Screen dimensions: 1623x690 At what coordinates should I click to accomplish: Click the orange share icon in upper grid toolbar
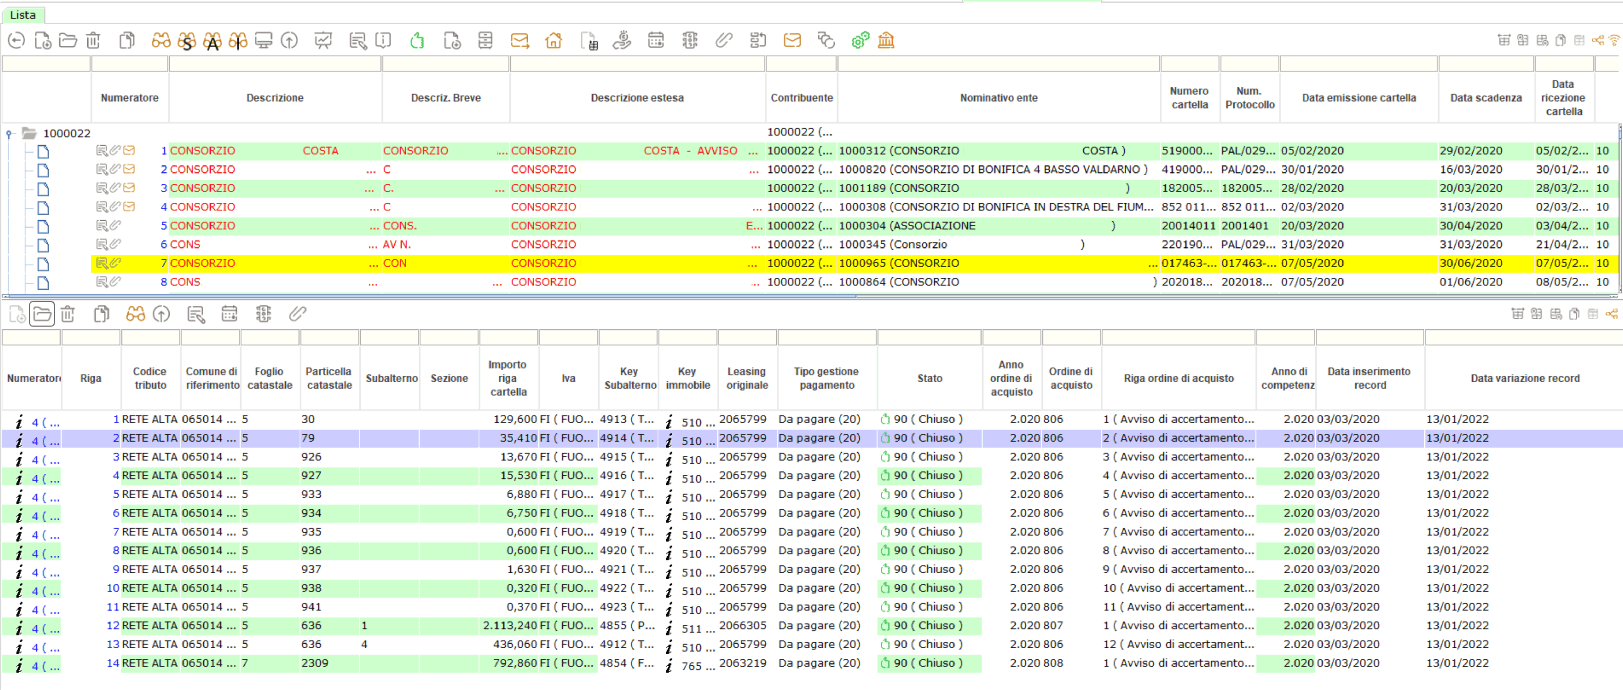[1598, 40]
